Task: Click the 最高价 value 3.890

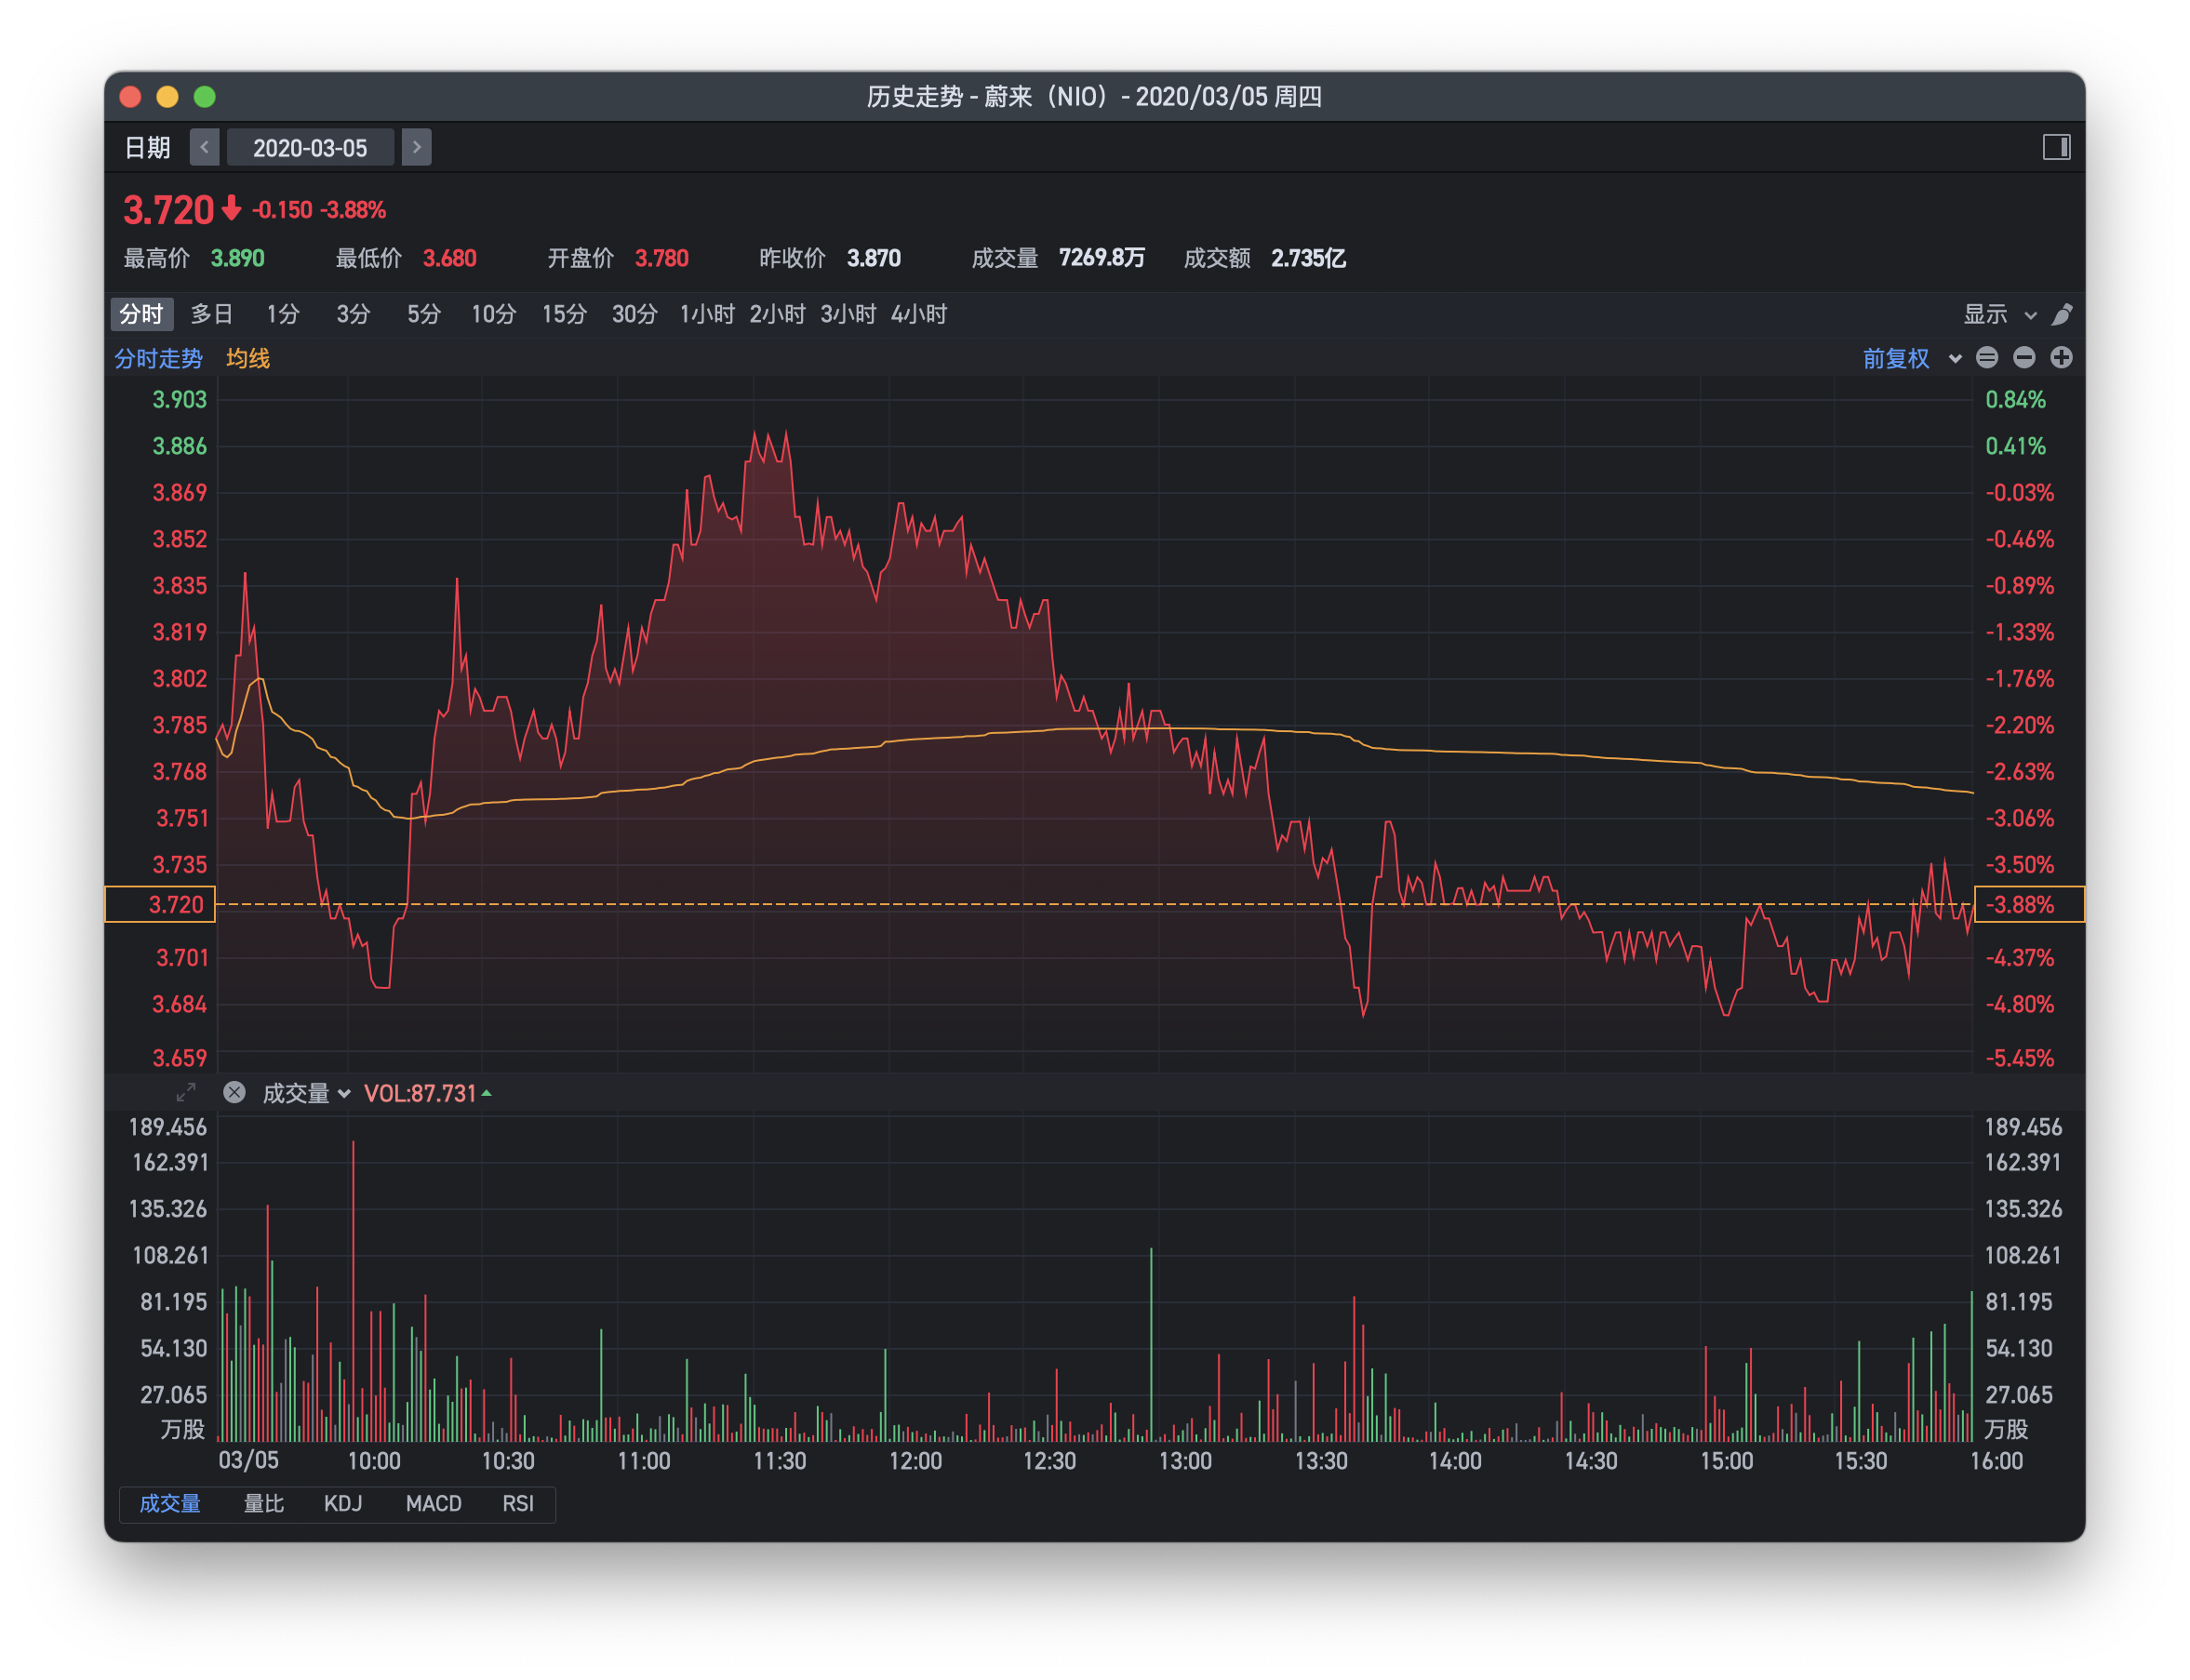Action: coord(237,258)
